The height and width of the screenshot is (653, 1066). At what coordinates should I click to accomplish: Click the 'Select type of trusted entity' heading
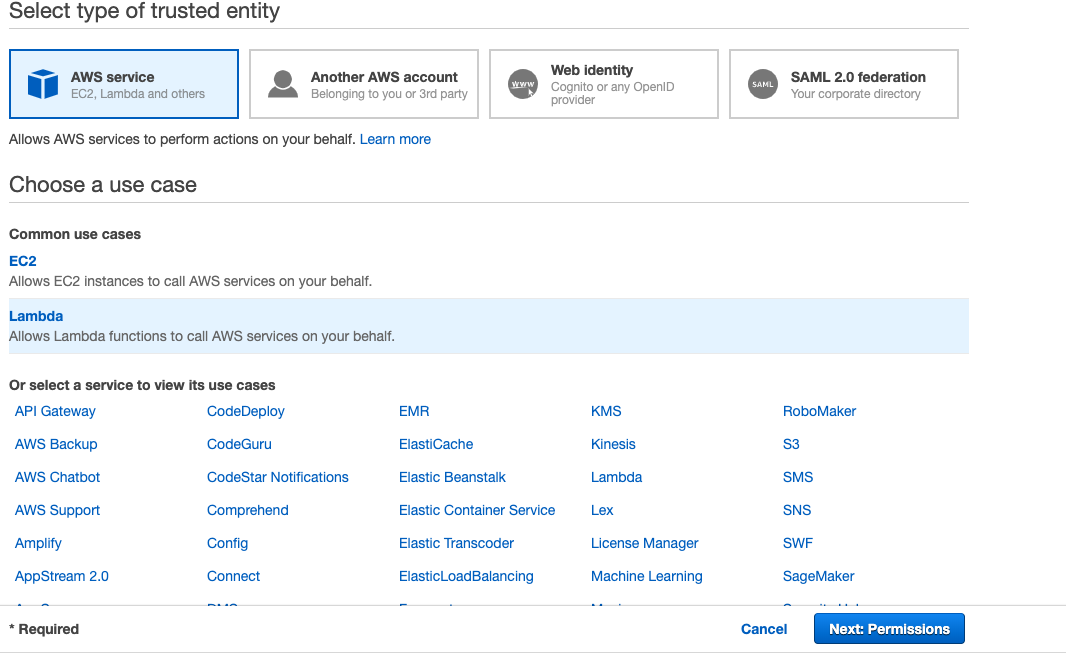coord(144,12)
